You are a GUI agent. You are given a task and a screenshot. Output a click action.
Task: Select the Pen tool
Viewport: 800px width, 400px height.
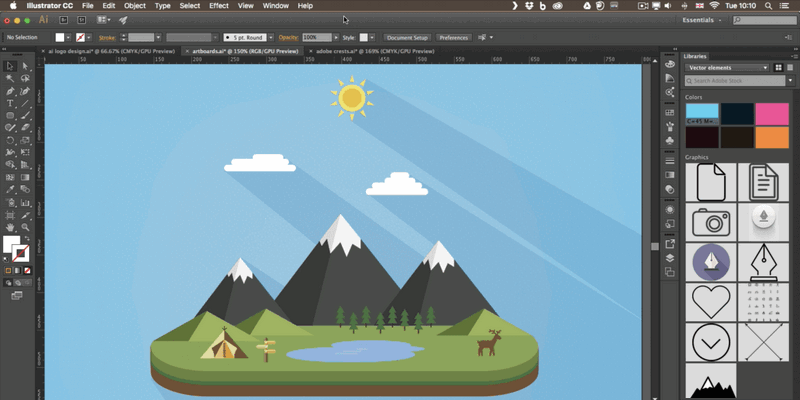tap(10, 91)
